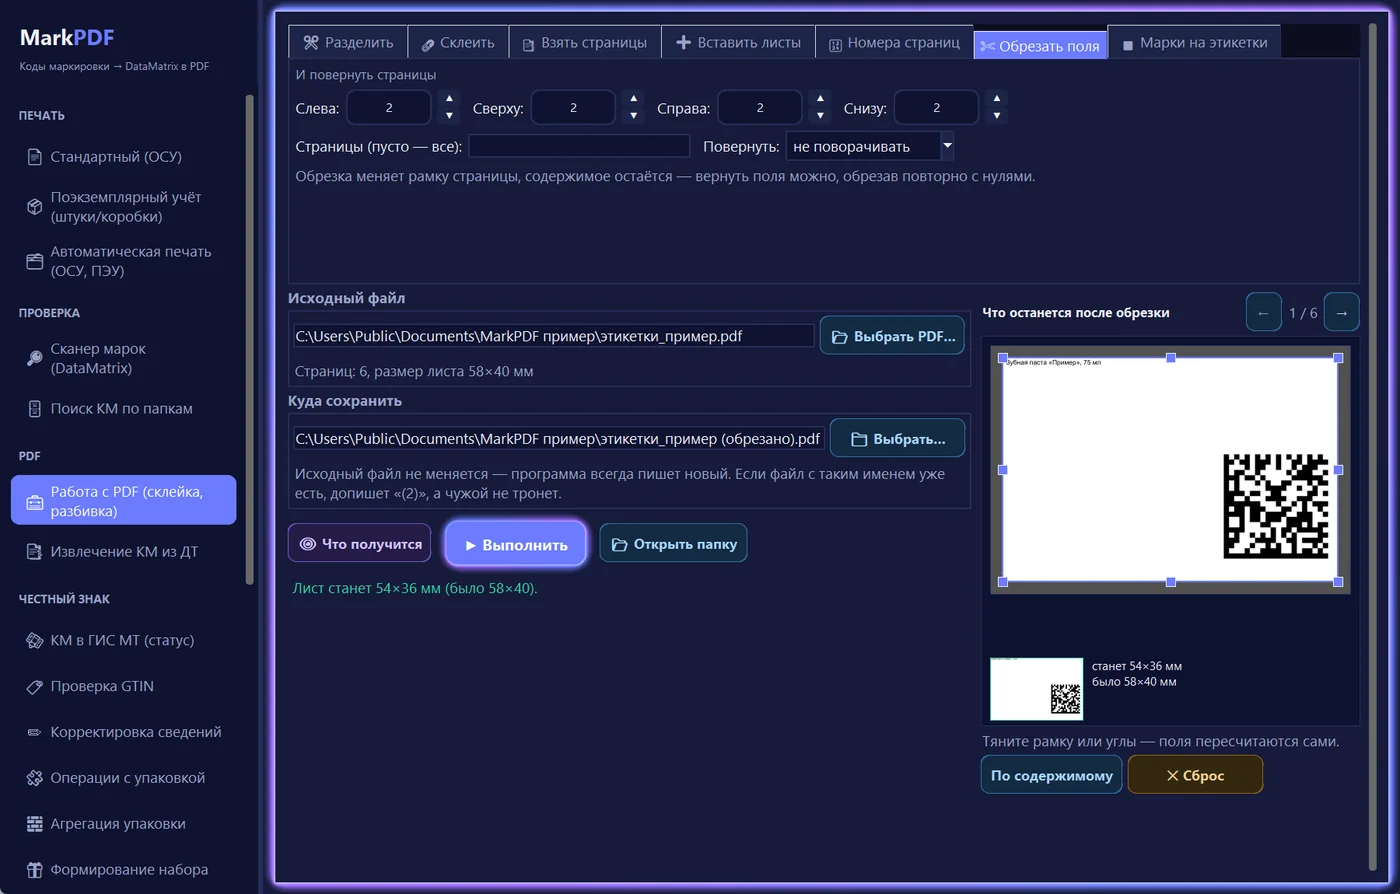Click the page counter 1 / 6

pos(1302,313)
